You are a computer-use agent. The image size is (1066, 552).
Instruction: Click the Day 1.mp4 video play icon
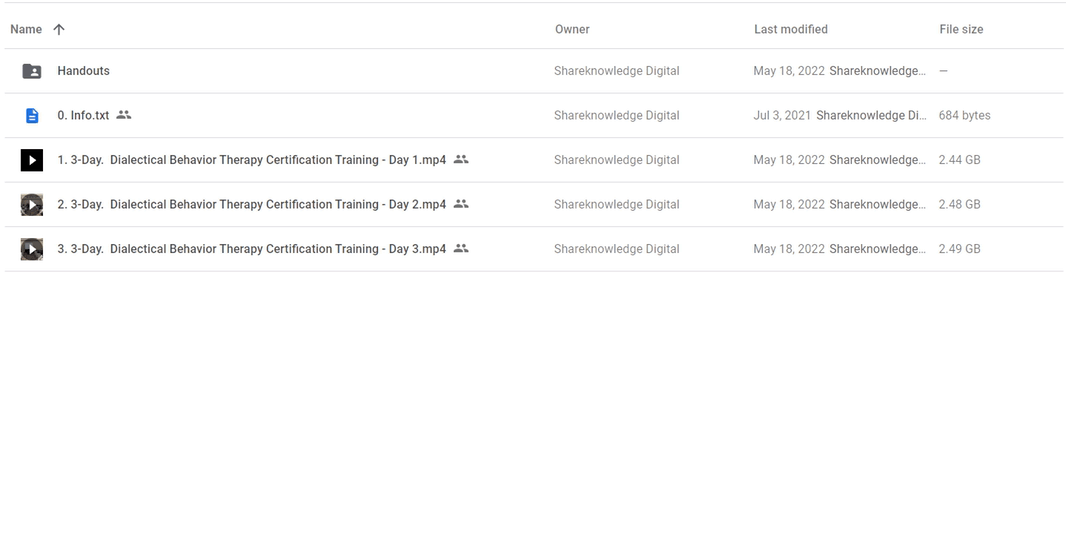pyautogui.click(x=32, y=160)
